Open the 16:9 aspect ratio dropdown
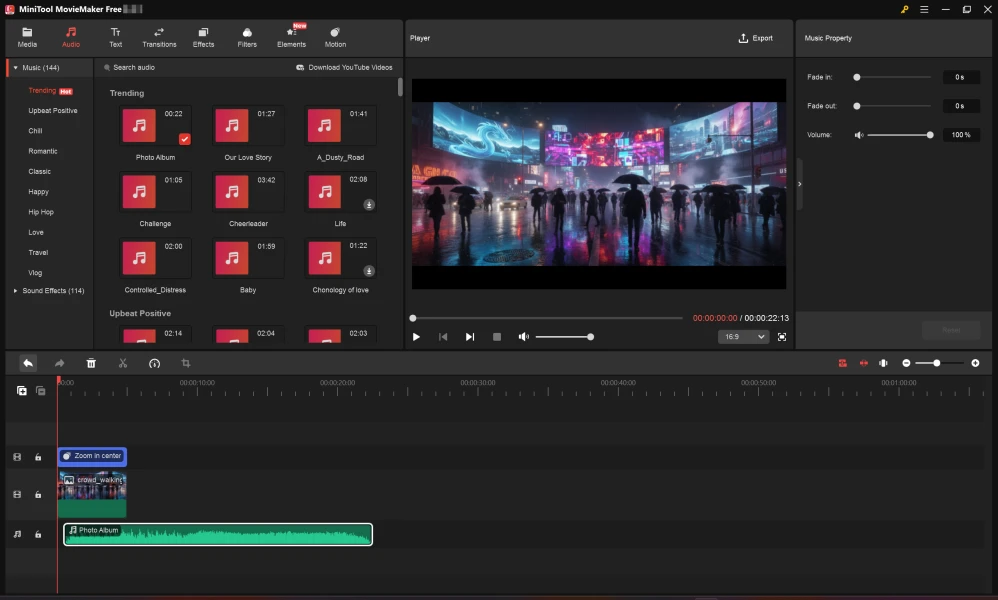The image size is (998, 600). 743,337
